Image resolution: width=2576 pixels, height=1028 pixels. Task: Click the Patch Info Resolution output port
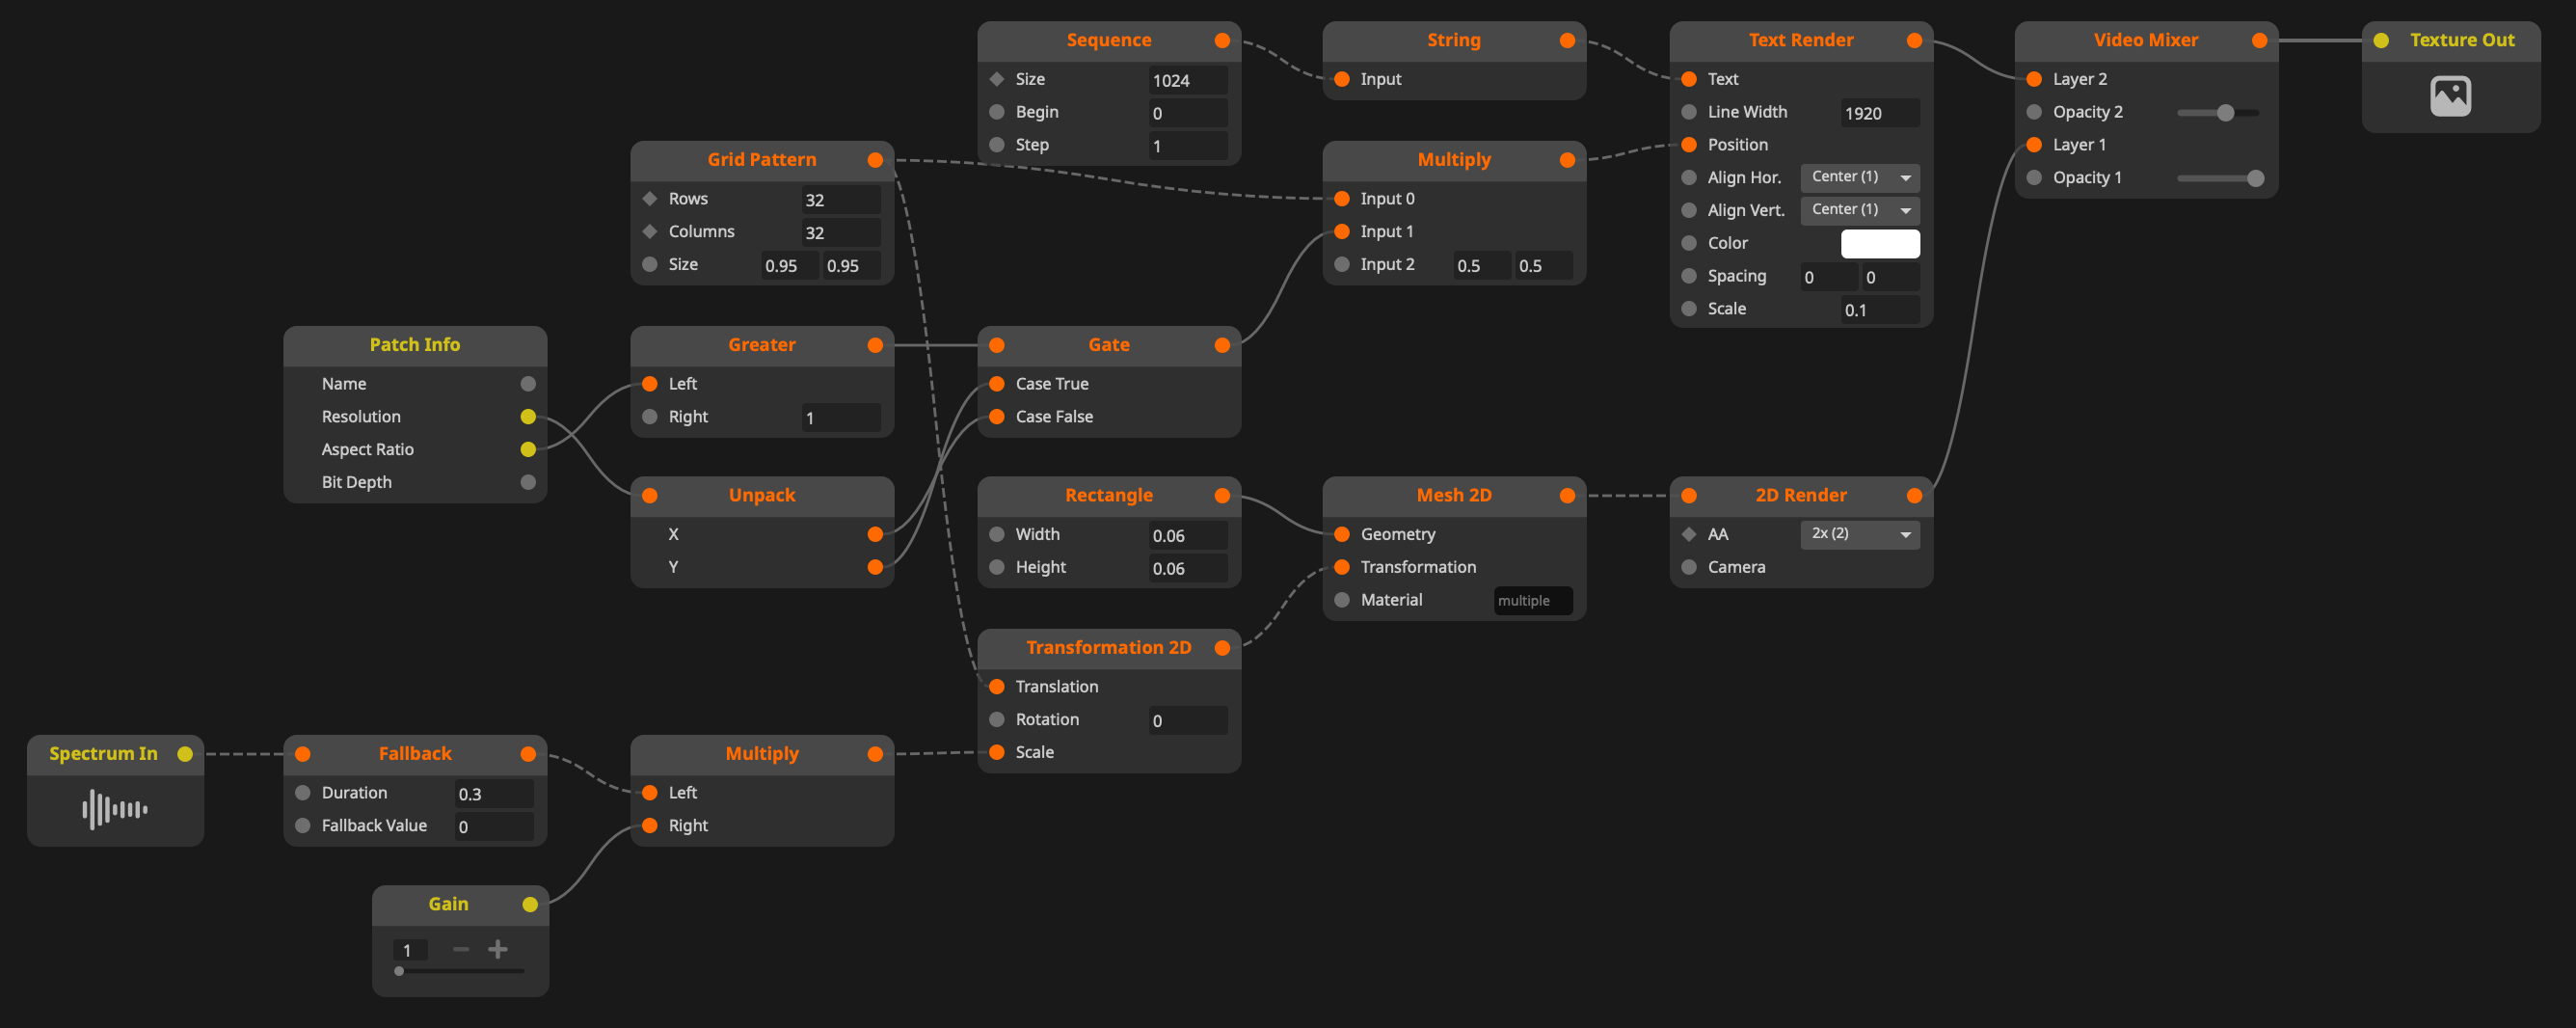[528, 417]
